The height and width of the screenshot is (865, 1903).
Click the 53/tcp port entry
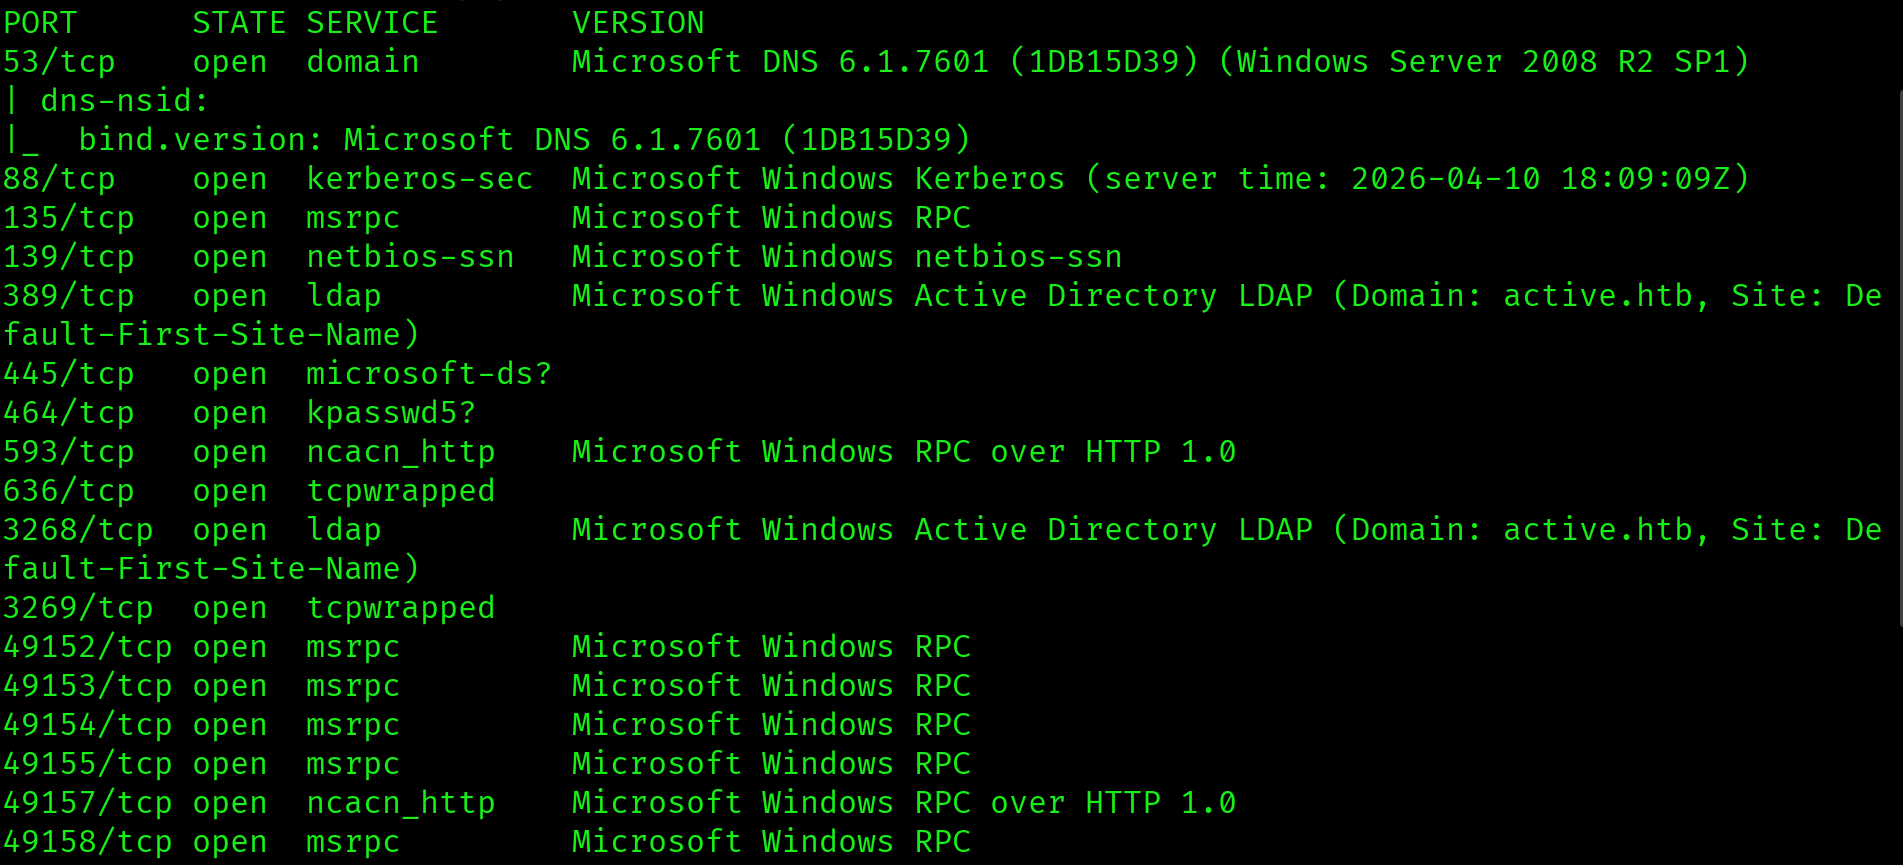tap(59, 62)
